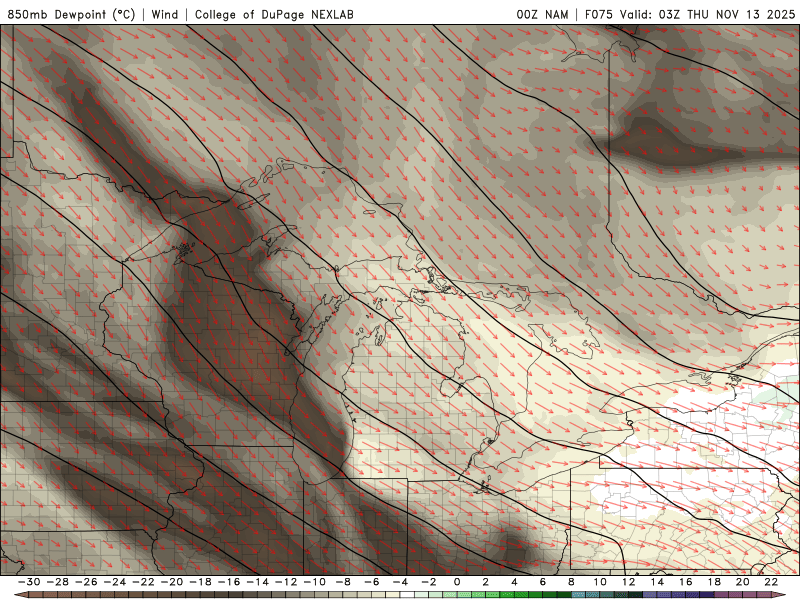Click the 4 label on the color scale
800x600 pixels.
pyautogui.click(x=514, y=582)
